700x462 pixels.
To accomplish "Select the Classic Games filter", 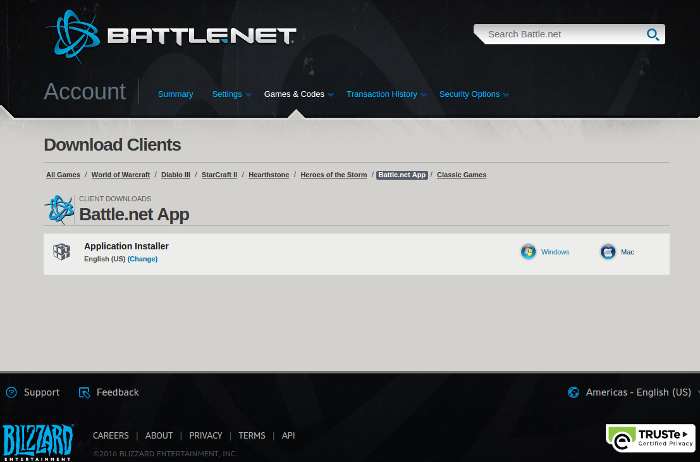I will (x=461, y=175).
